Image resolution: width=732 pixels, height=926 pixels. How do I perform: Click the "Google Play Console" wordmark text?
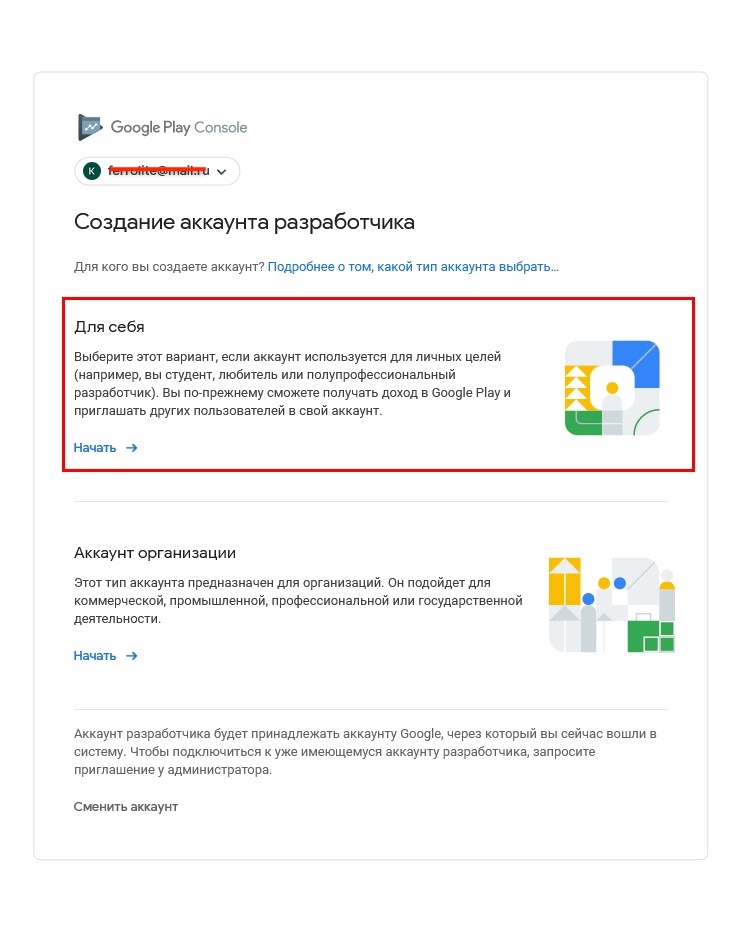click(x=179, y=127)
